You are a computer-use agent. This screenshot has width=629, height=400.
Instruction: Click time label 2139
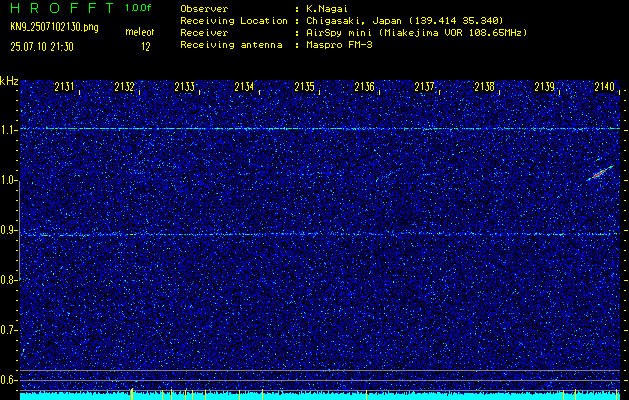click(545, 87)
